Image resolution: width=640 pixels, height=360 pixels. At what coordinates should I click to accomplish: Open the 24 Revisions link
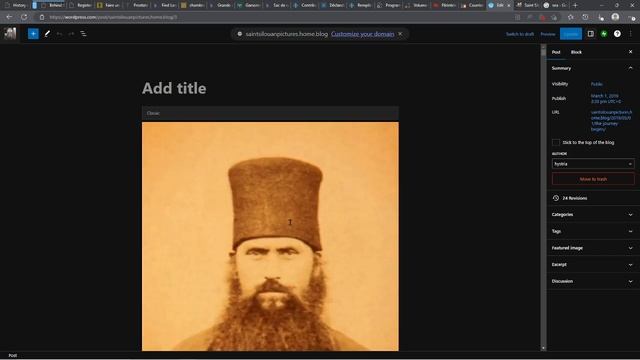pyautogui.click(x=575, y=198)
